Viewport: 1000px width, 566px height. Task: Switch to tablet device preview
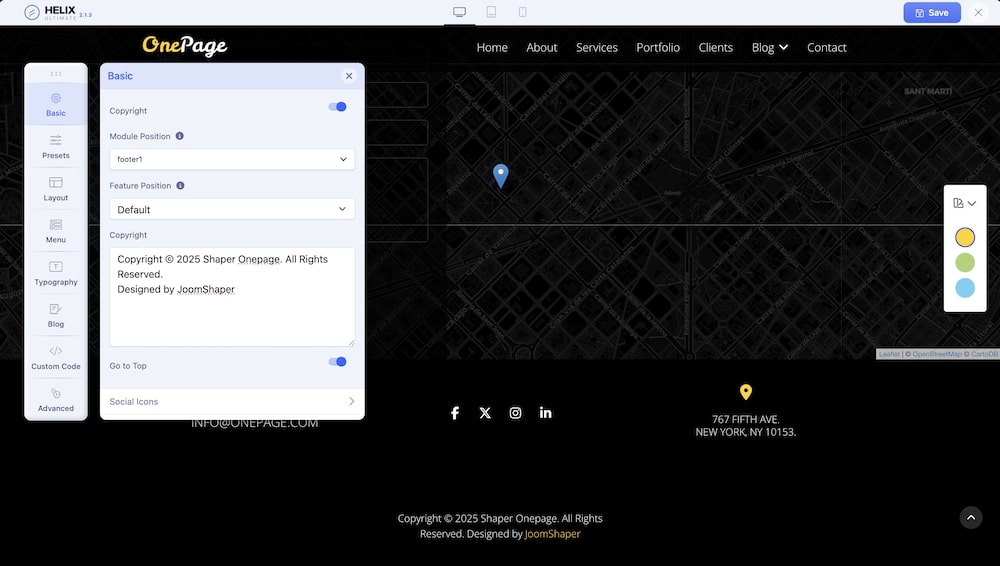[491, 12]
